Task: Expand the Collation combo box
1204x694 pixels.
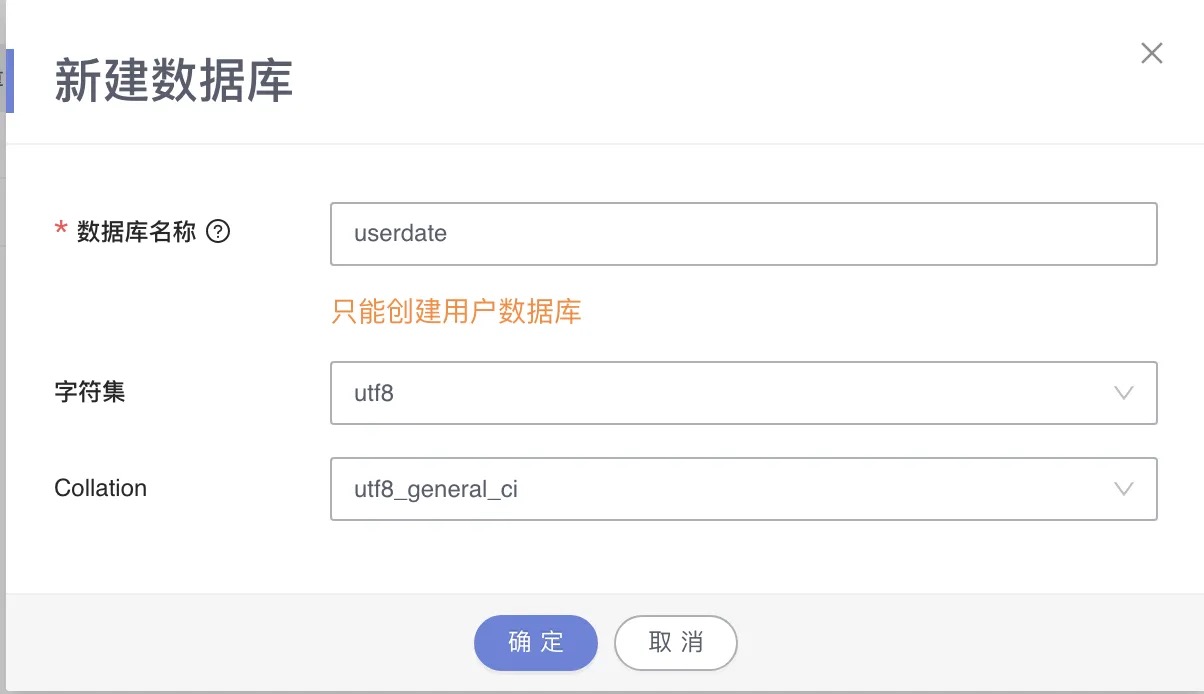Action: pos(743,489)
